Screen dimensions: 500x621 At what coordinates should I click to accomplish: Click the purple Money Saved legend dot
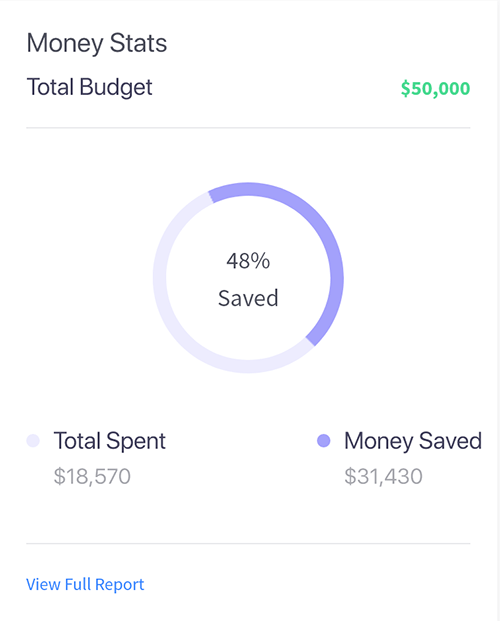(x=324, y=440)
